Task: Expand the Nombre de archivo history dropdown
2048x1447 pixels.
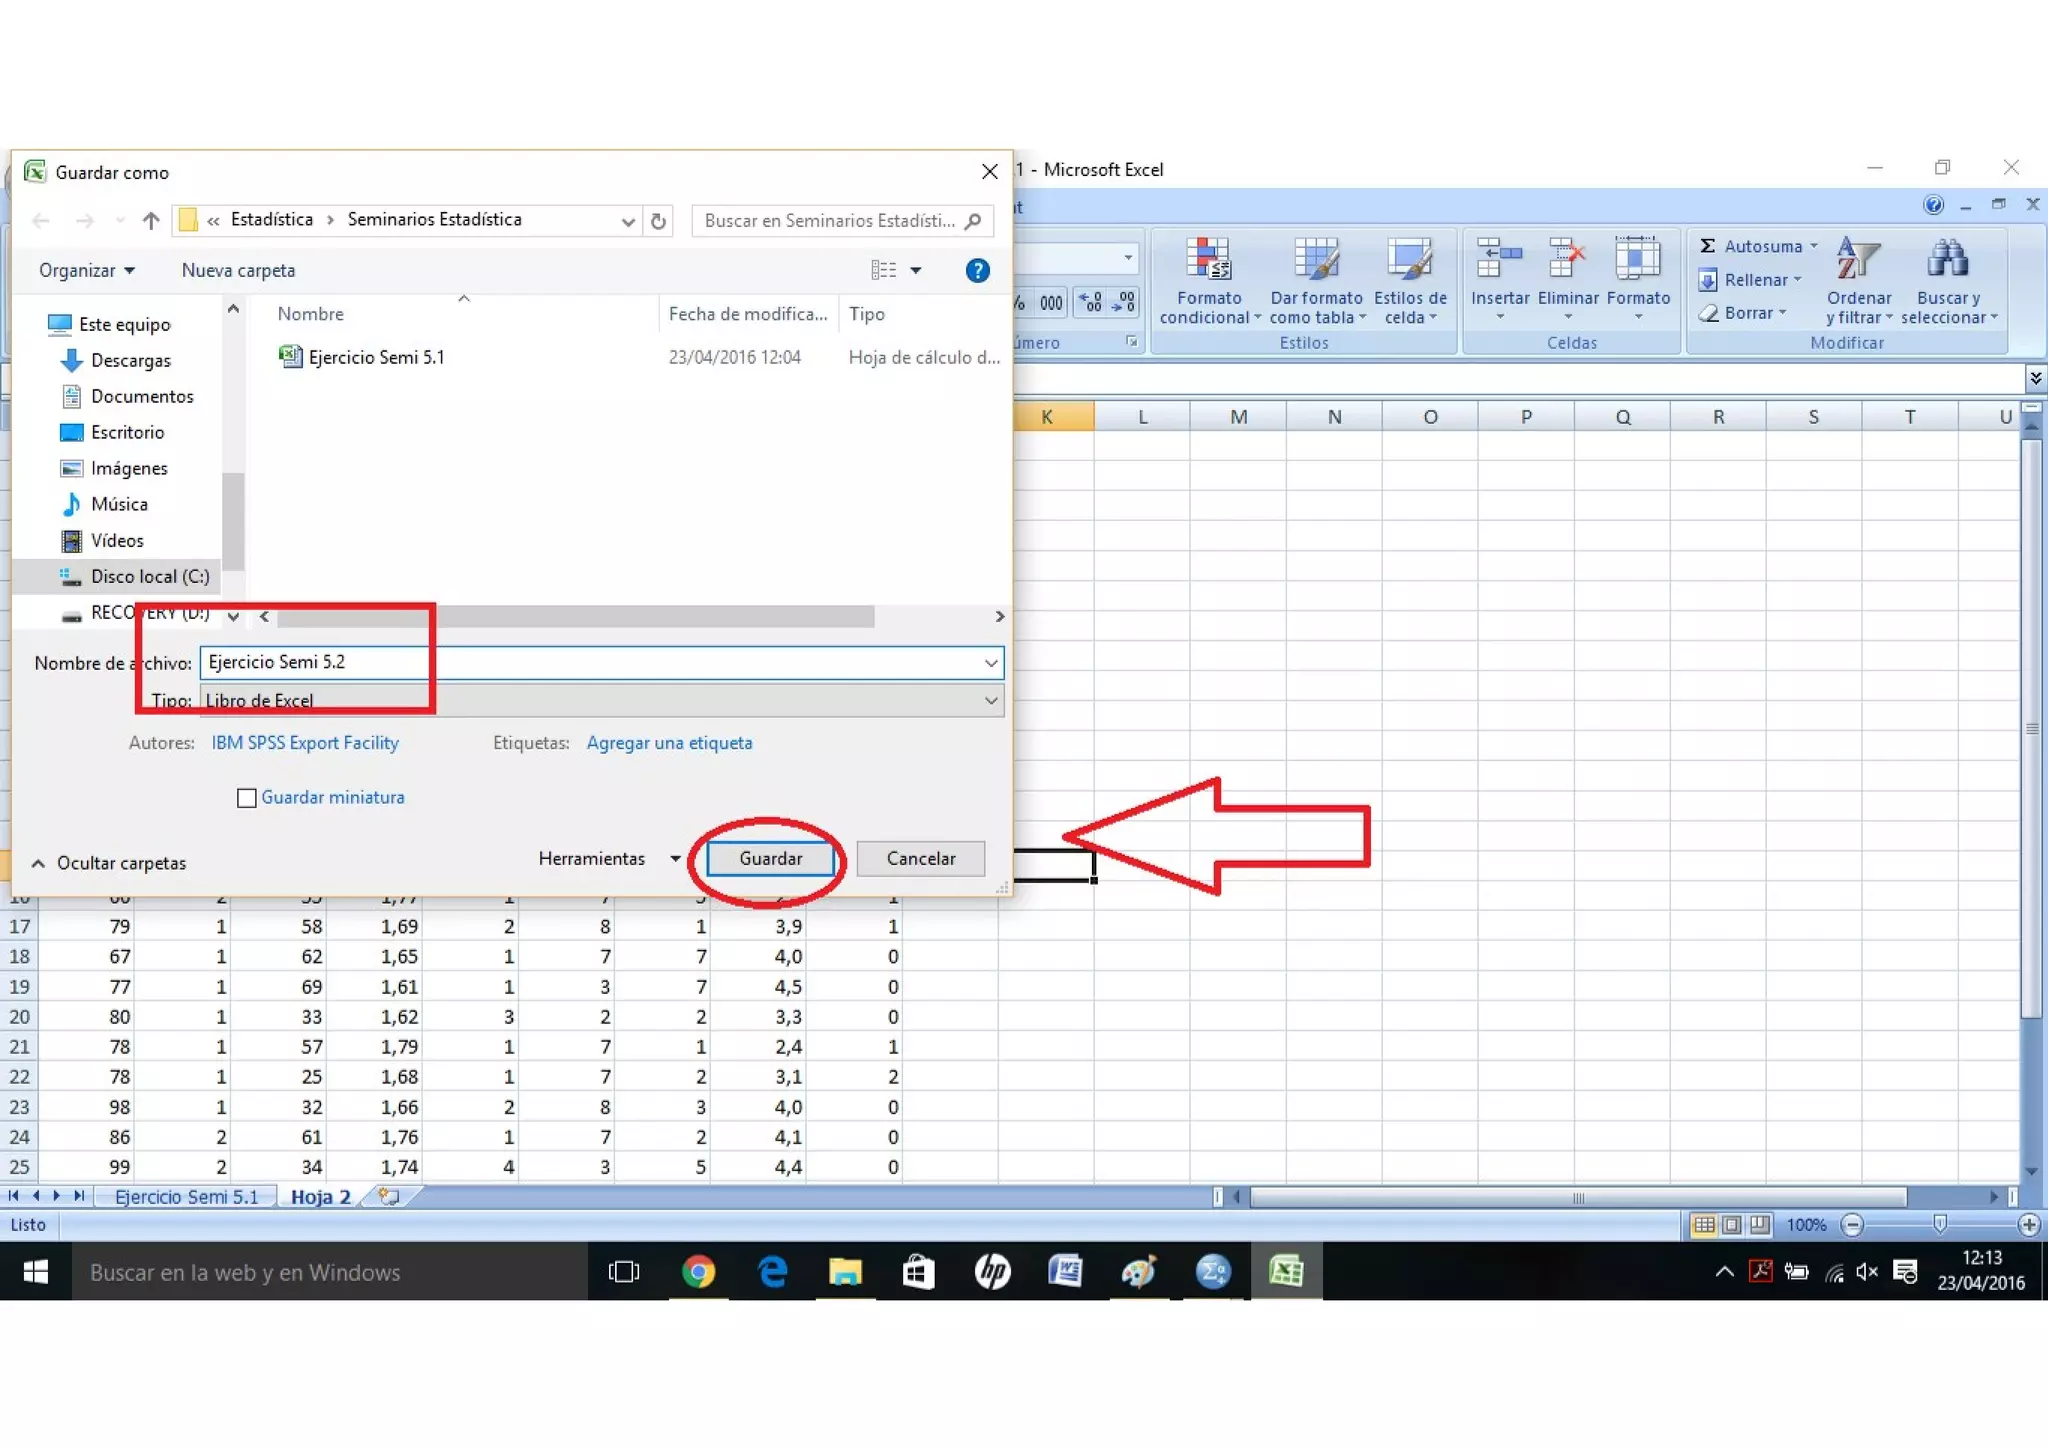Action: 990,662
